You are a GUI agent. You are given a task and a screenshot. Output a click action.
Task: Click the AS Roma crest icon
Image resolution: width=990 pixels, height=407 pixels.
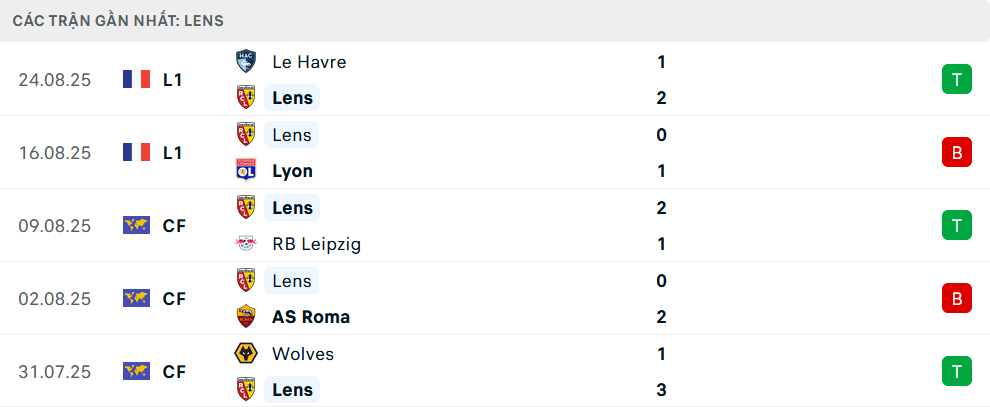[245, 317]
